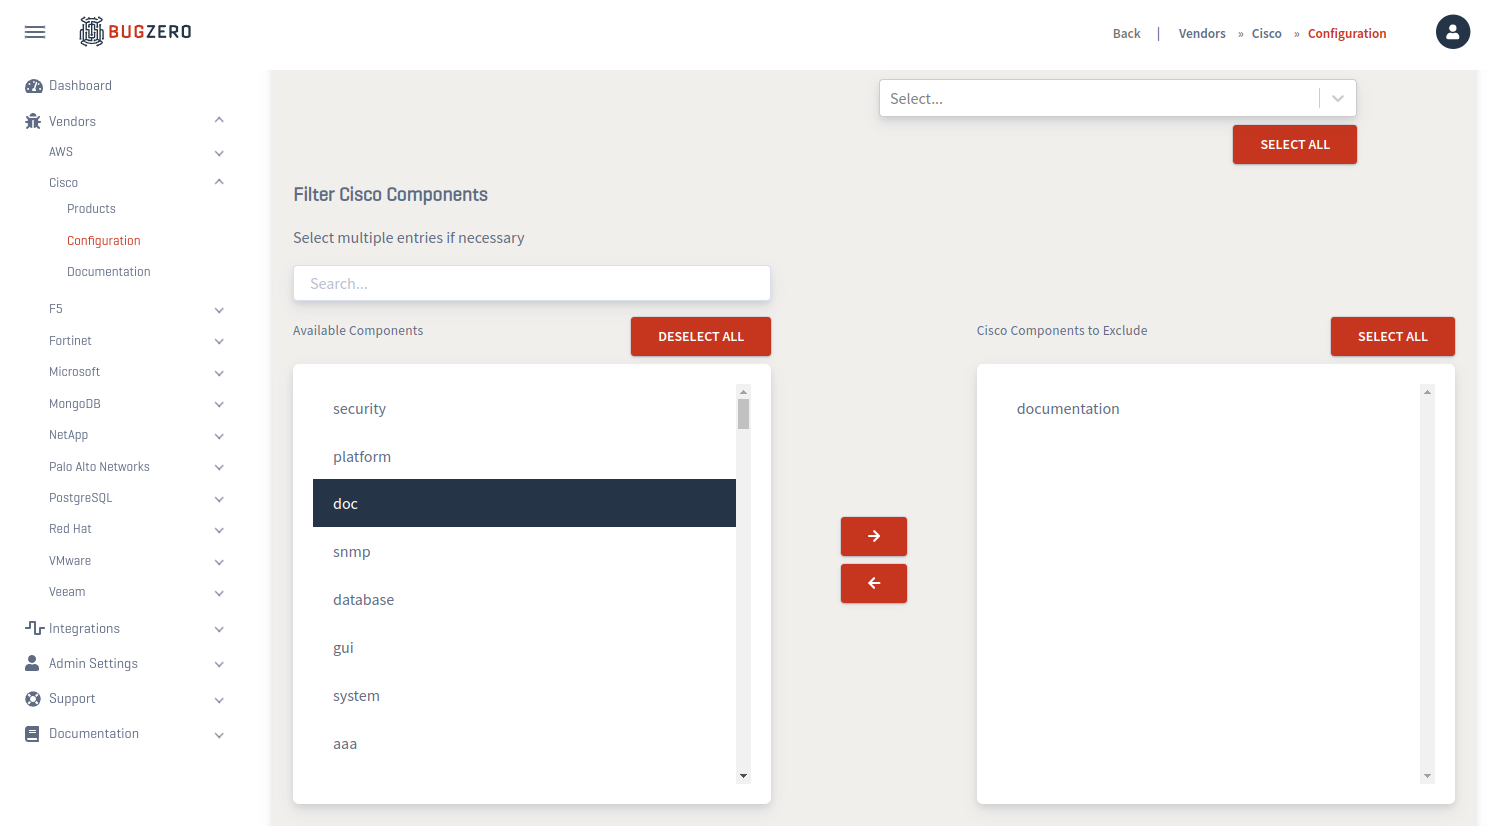
Task: Click the Support lifebuoy icon
Action: (x=33, y=699)
